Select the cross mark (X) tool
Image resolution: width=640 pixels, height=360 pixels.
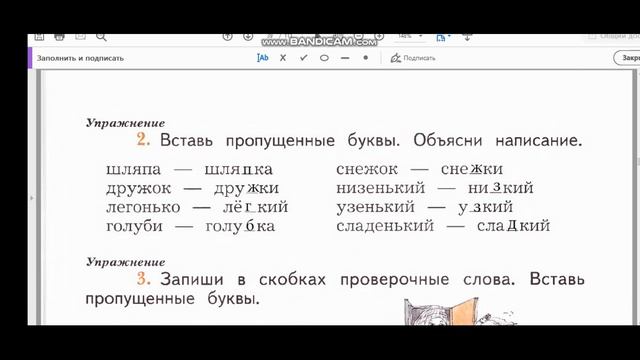[283, 58]
